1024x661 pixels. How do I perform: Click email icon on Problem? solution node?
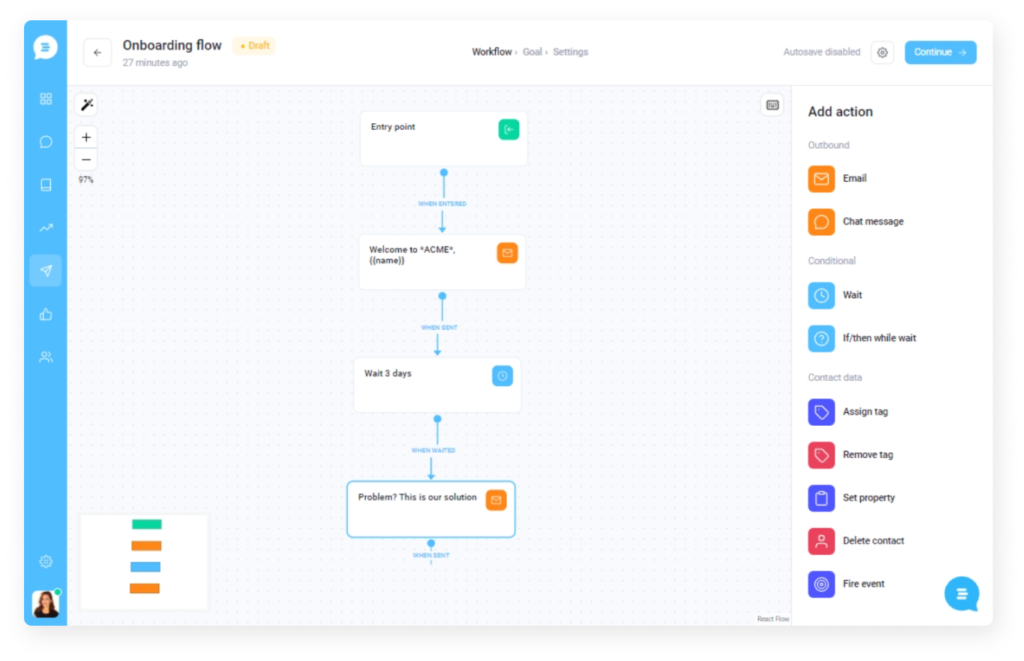pos(496,500)
